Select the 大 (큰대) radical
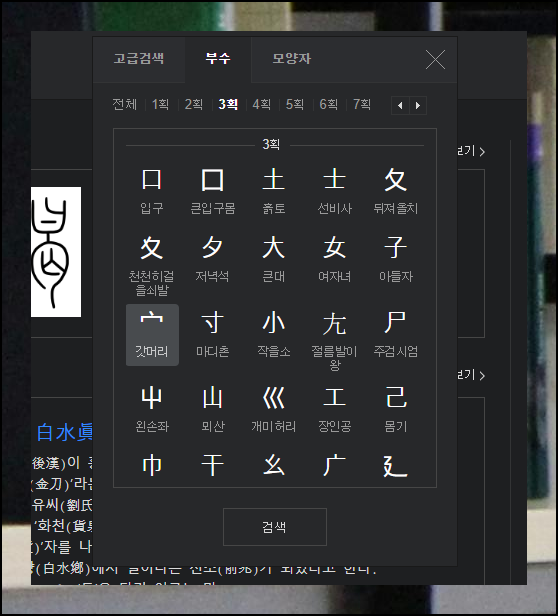 [273, 259]
